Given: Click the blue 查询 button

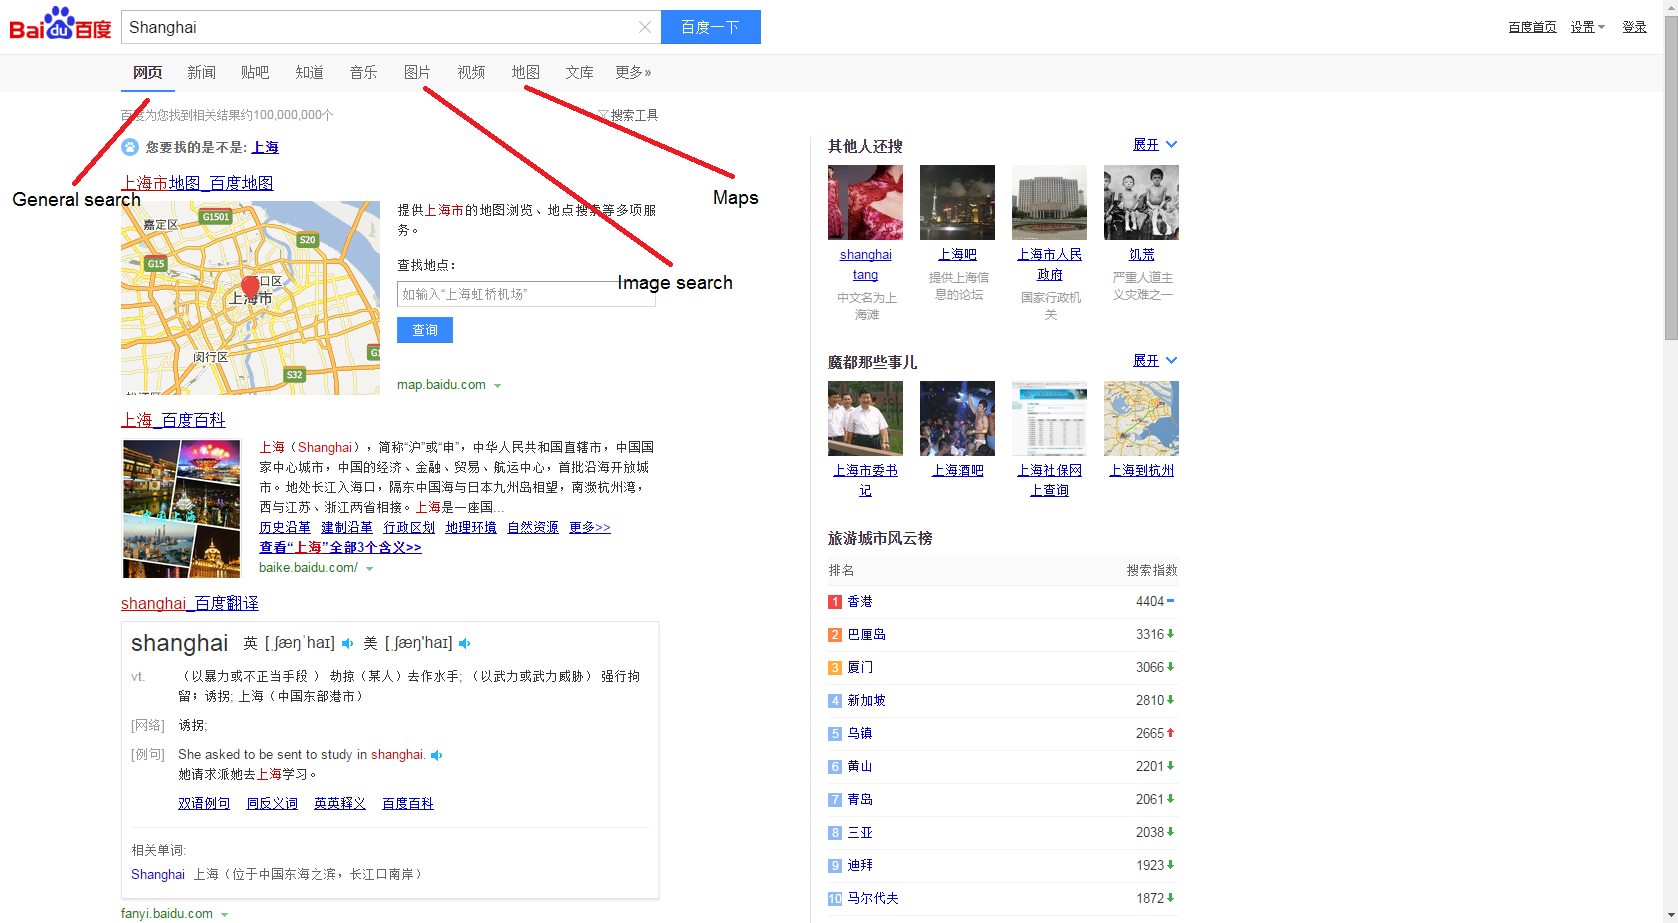Looking at the screenshot, I should tap(425, 330).
